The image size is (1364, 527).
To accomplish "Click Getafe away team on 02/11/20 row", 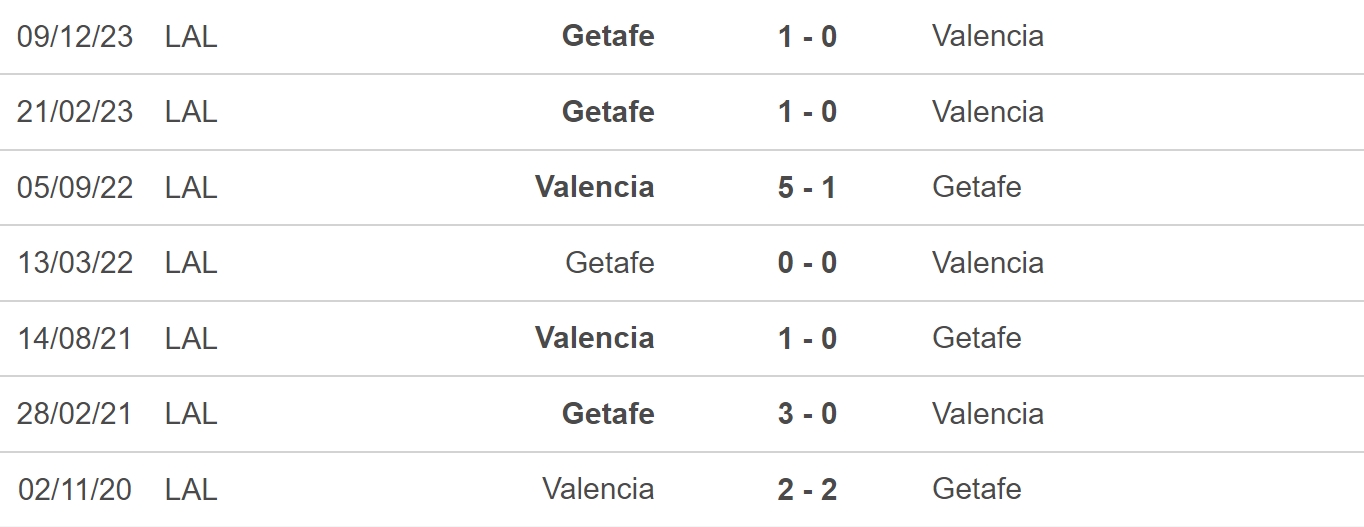I will (x=977, y=489).
